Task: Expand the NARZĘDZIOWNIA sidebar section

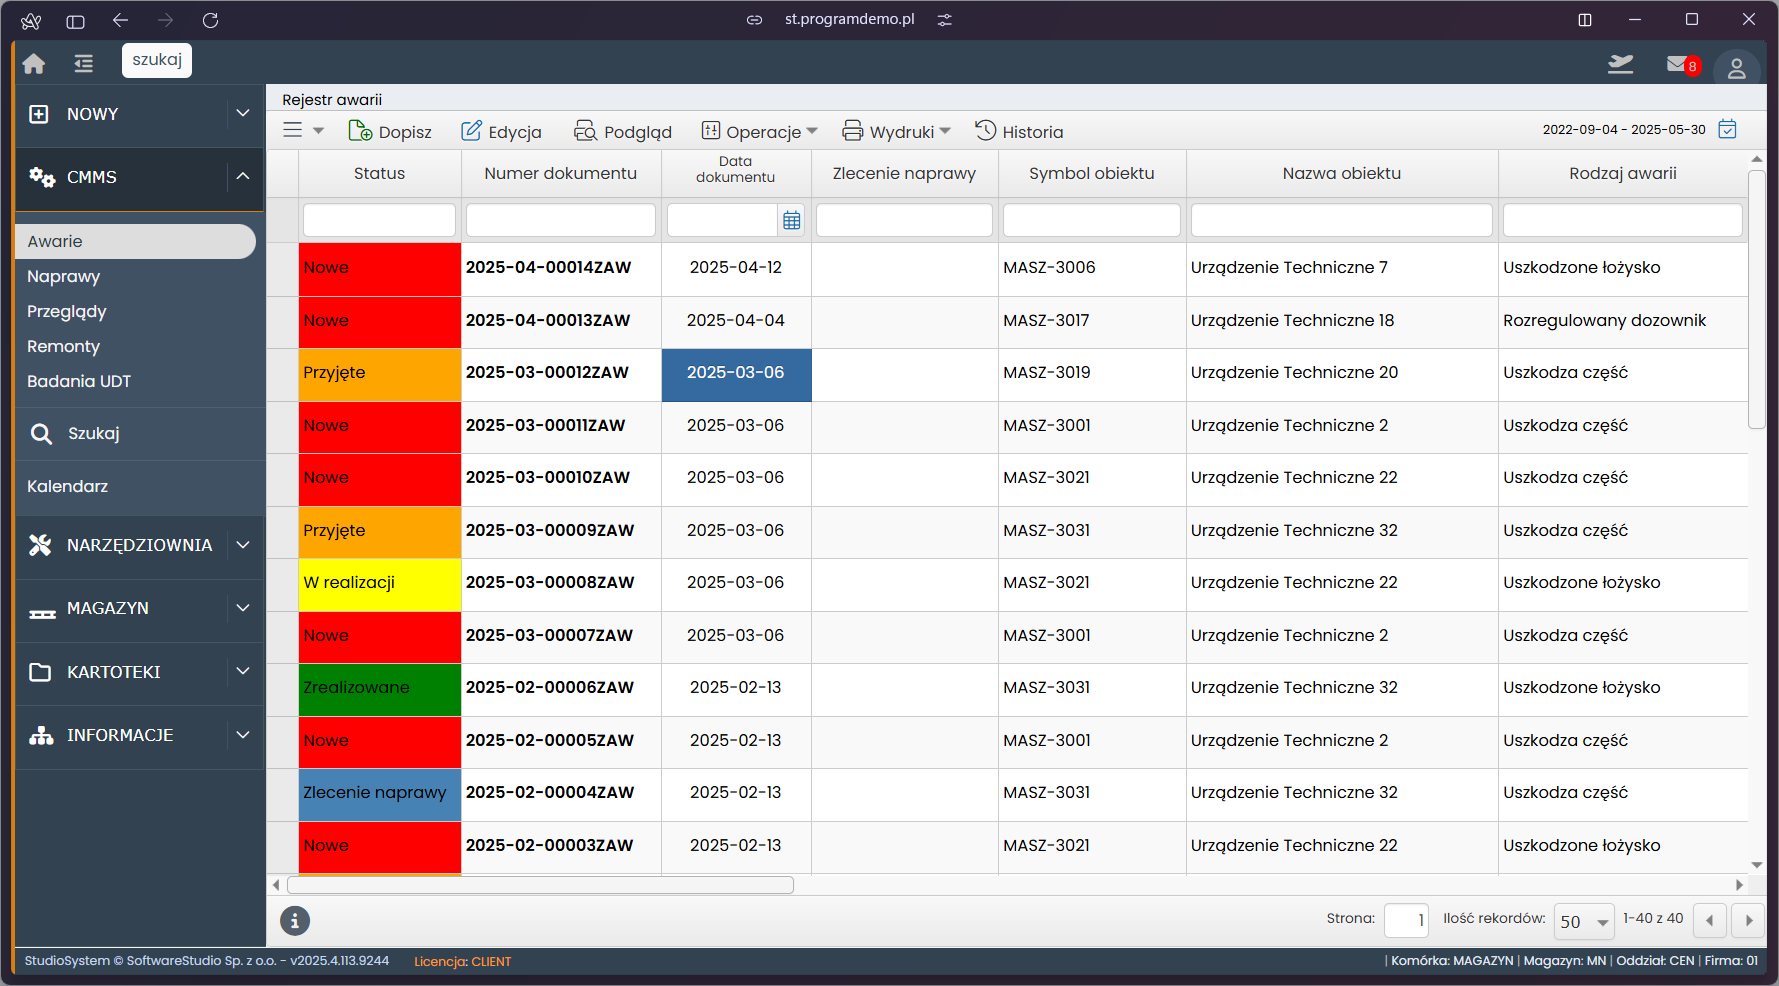Action: tap(242, 545)
